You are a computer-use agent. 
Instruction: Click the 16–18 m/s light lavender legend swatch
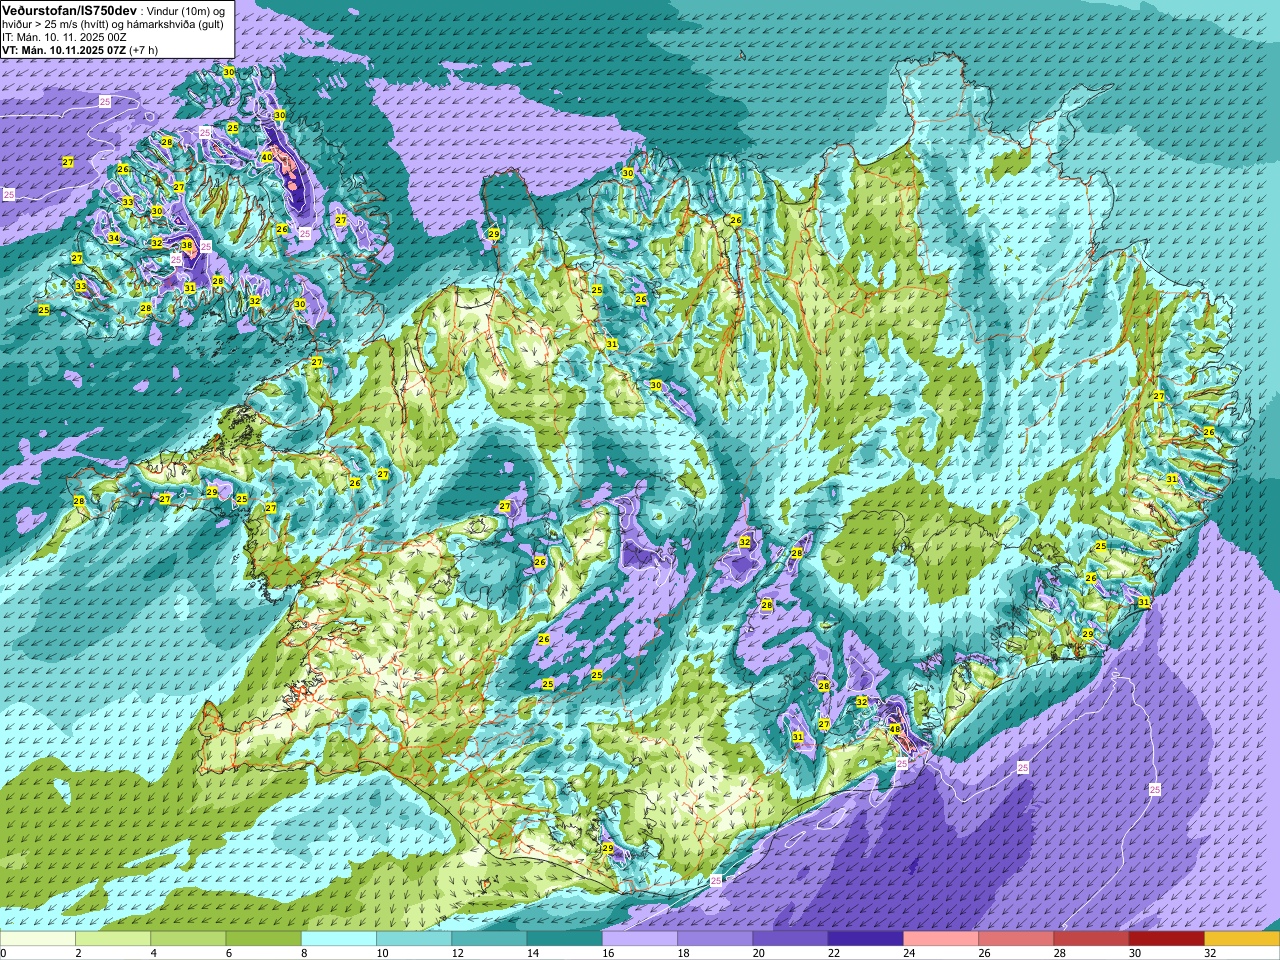640,939
